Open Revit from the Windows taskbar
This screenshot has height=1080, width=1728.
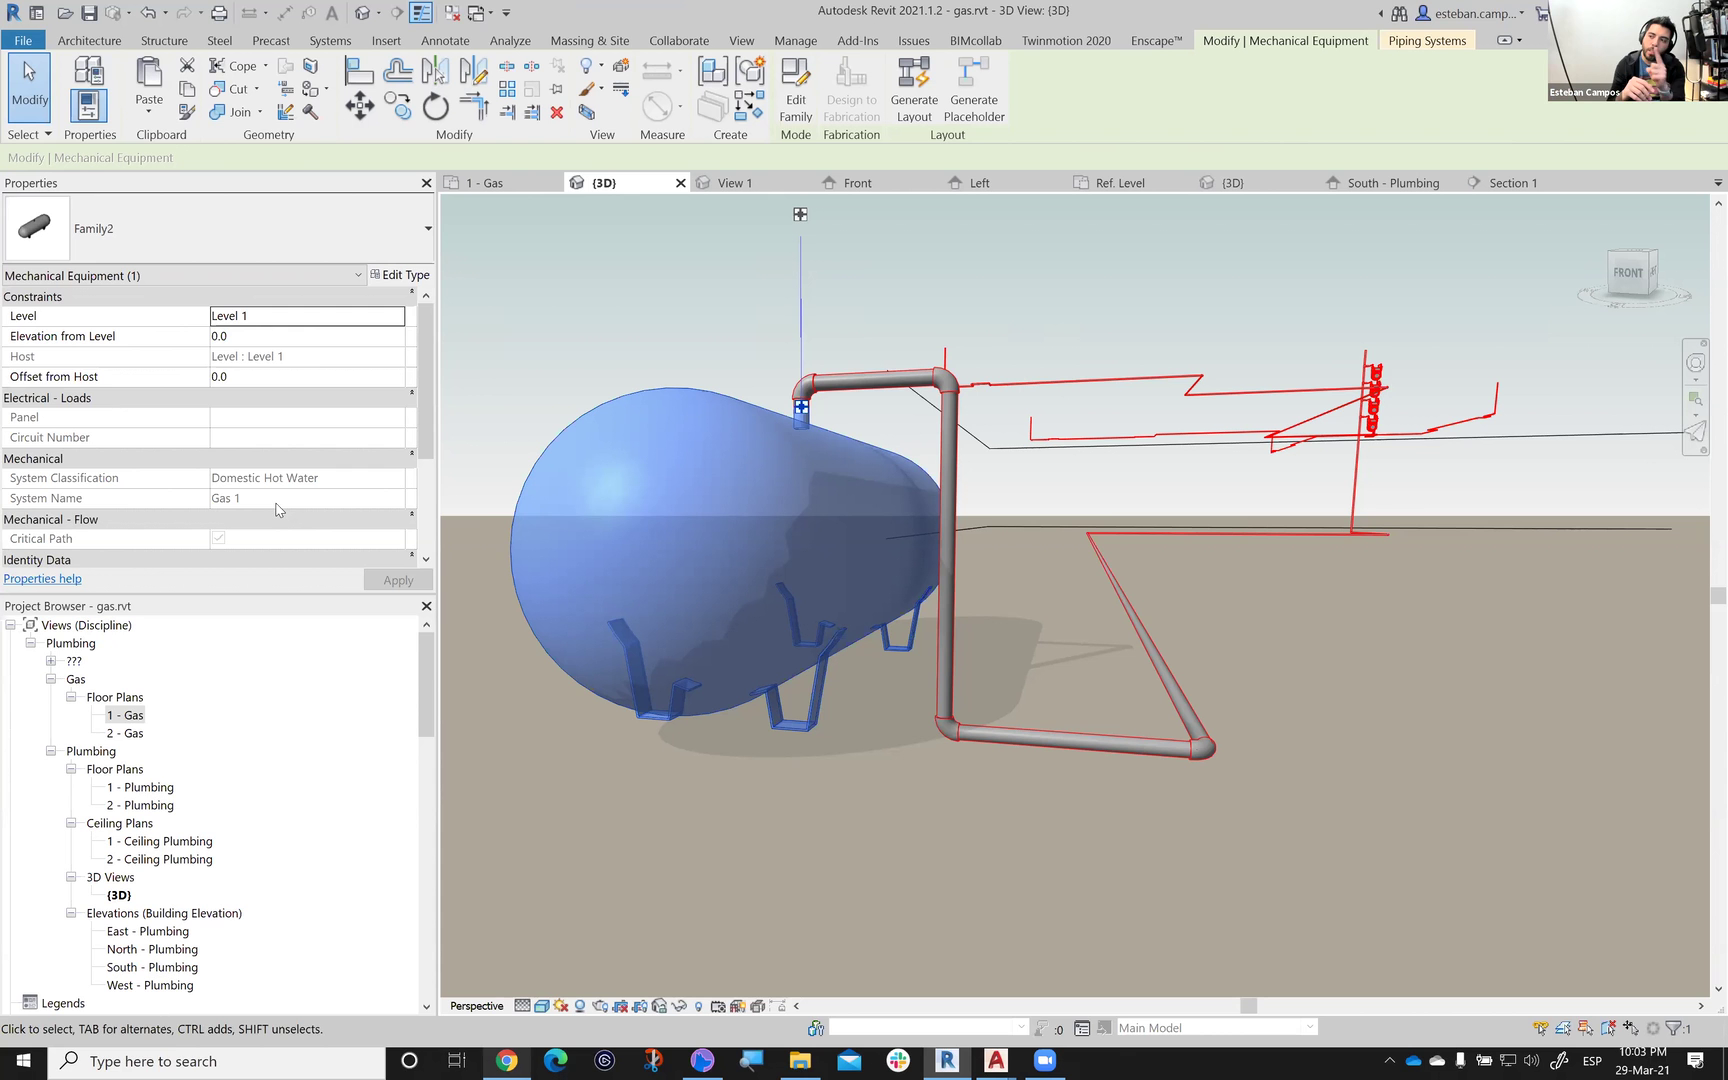tap(947, 1061)
